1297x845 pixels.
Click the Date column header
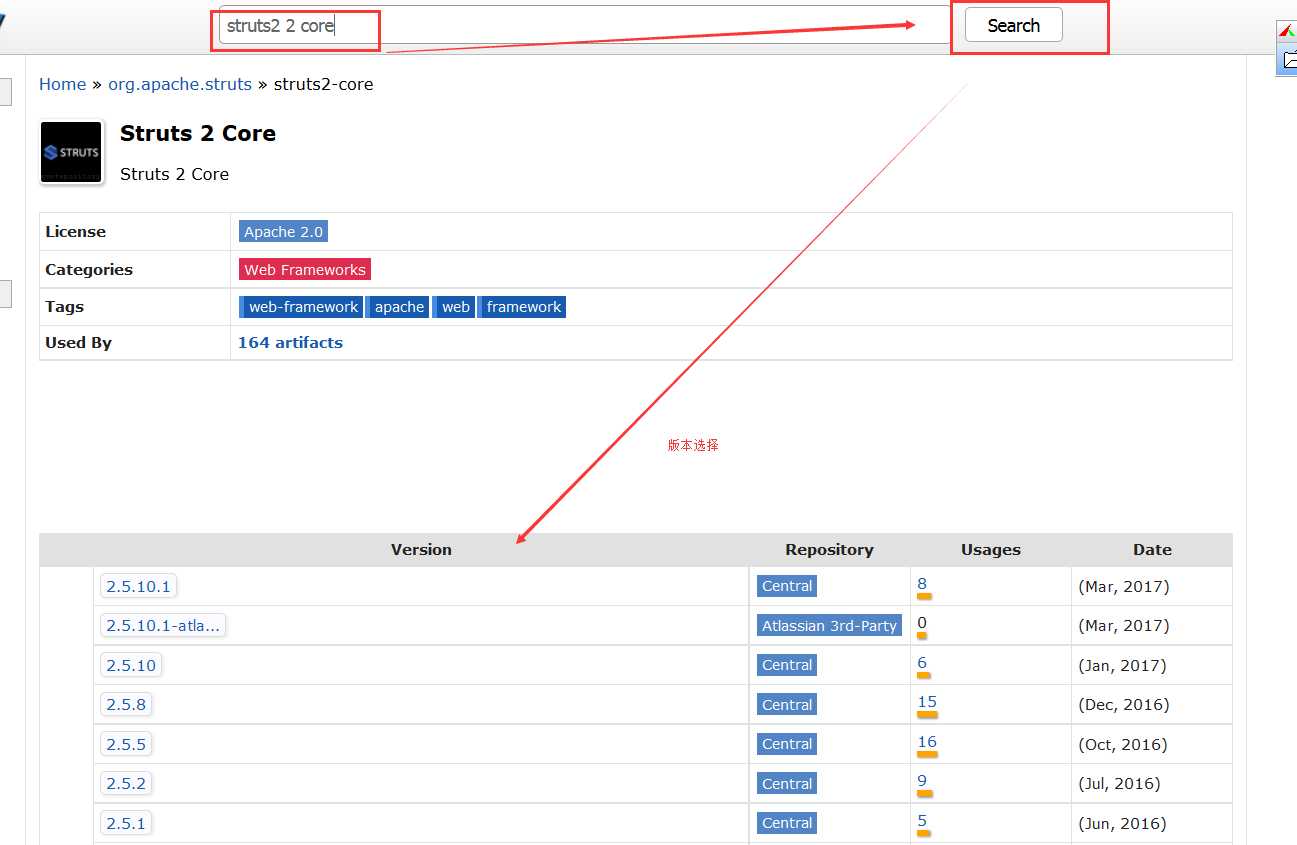(1152, 549)
